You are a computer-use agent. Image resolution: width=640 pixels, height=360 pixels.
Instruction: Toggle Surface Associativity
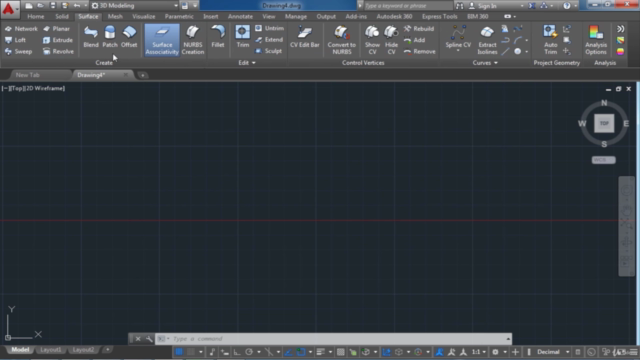point(162,40)
